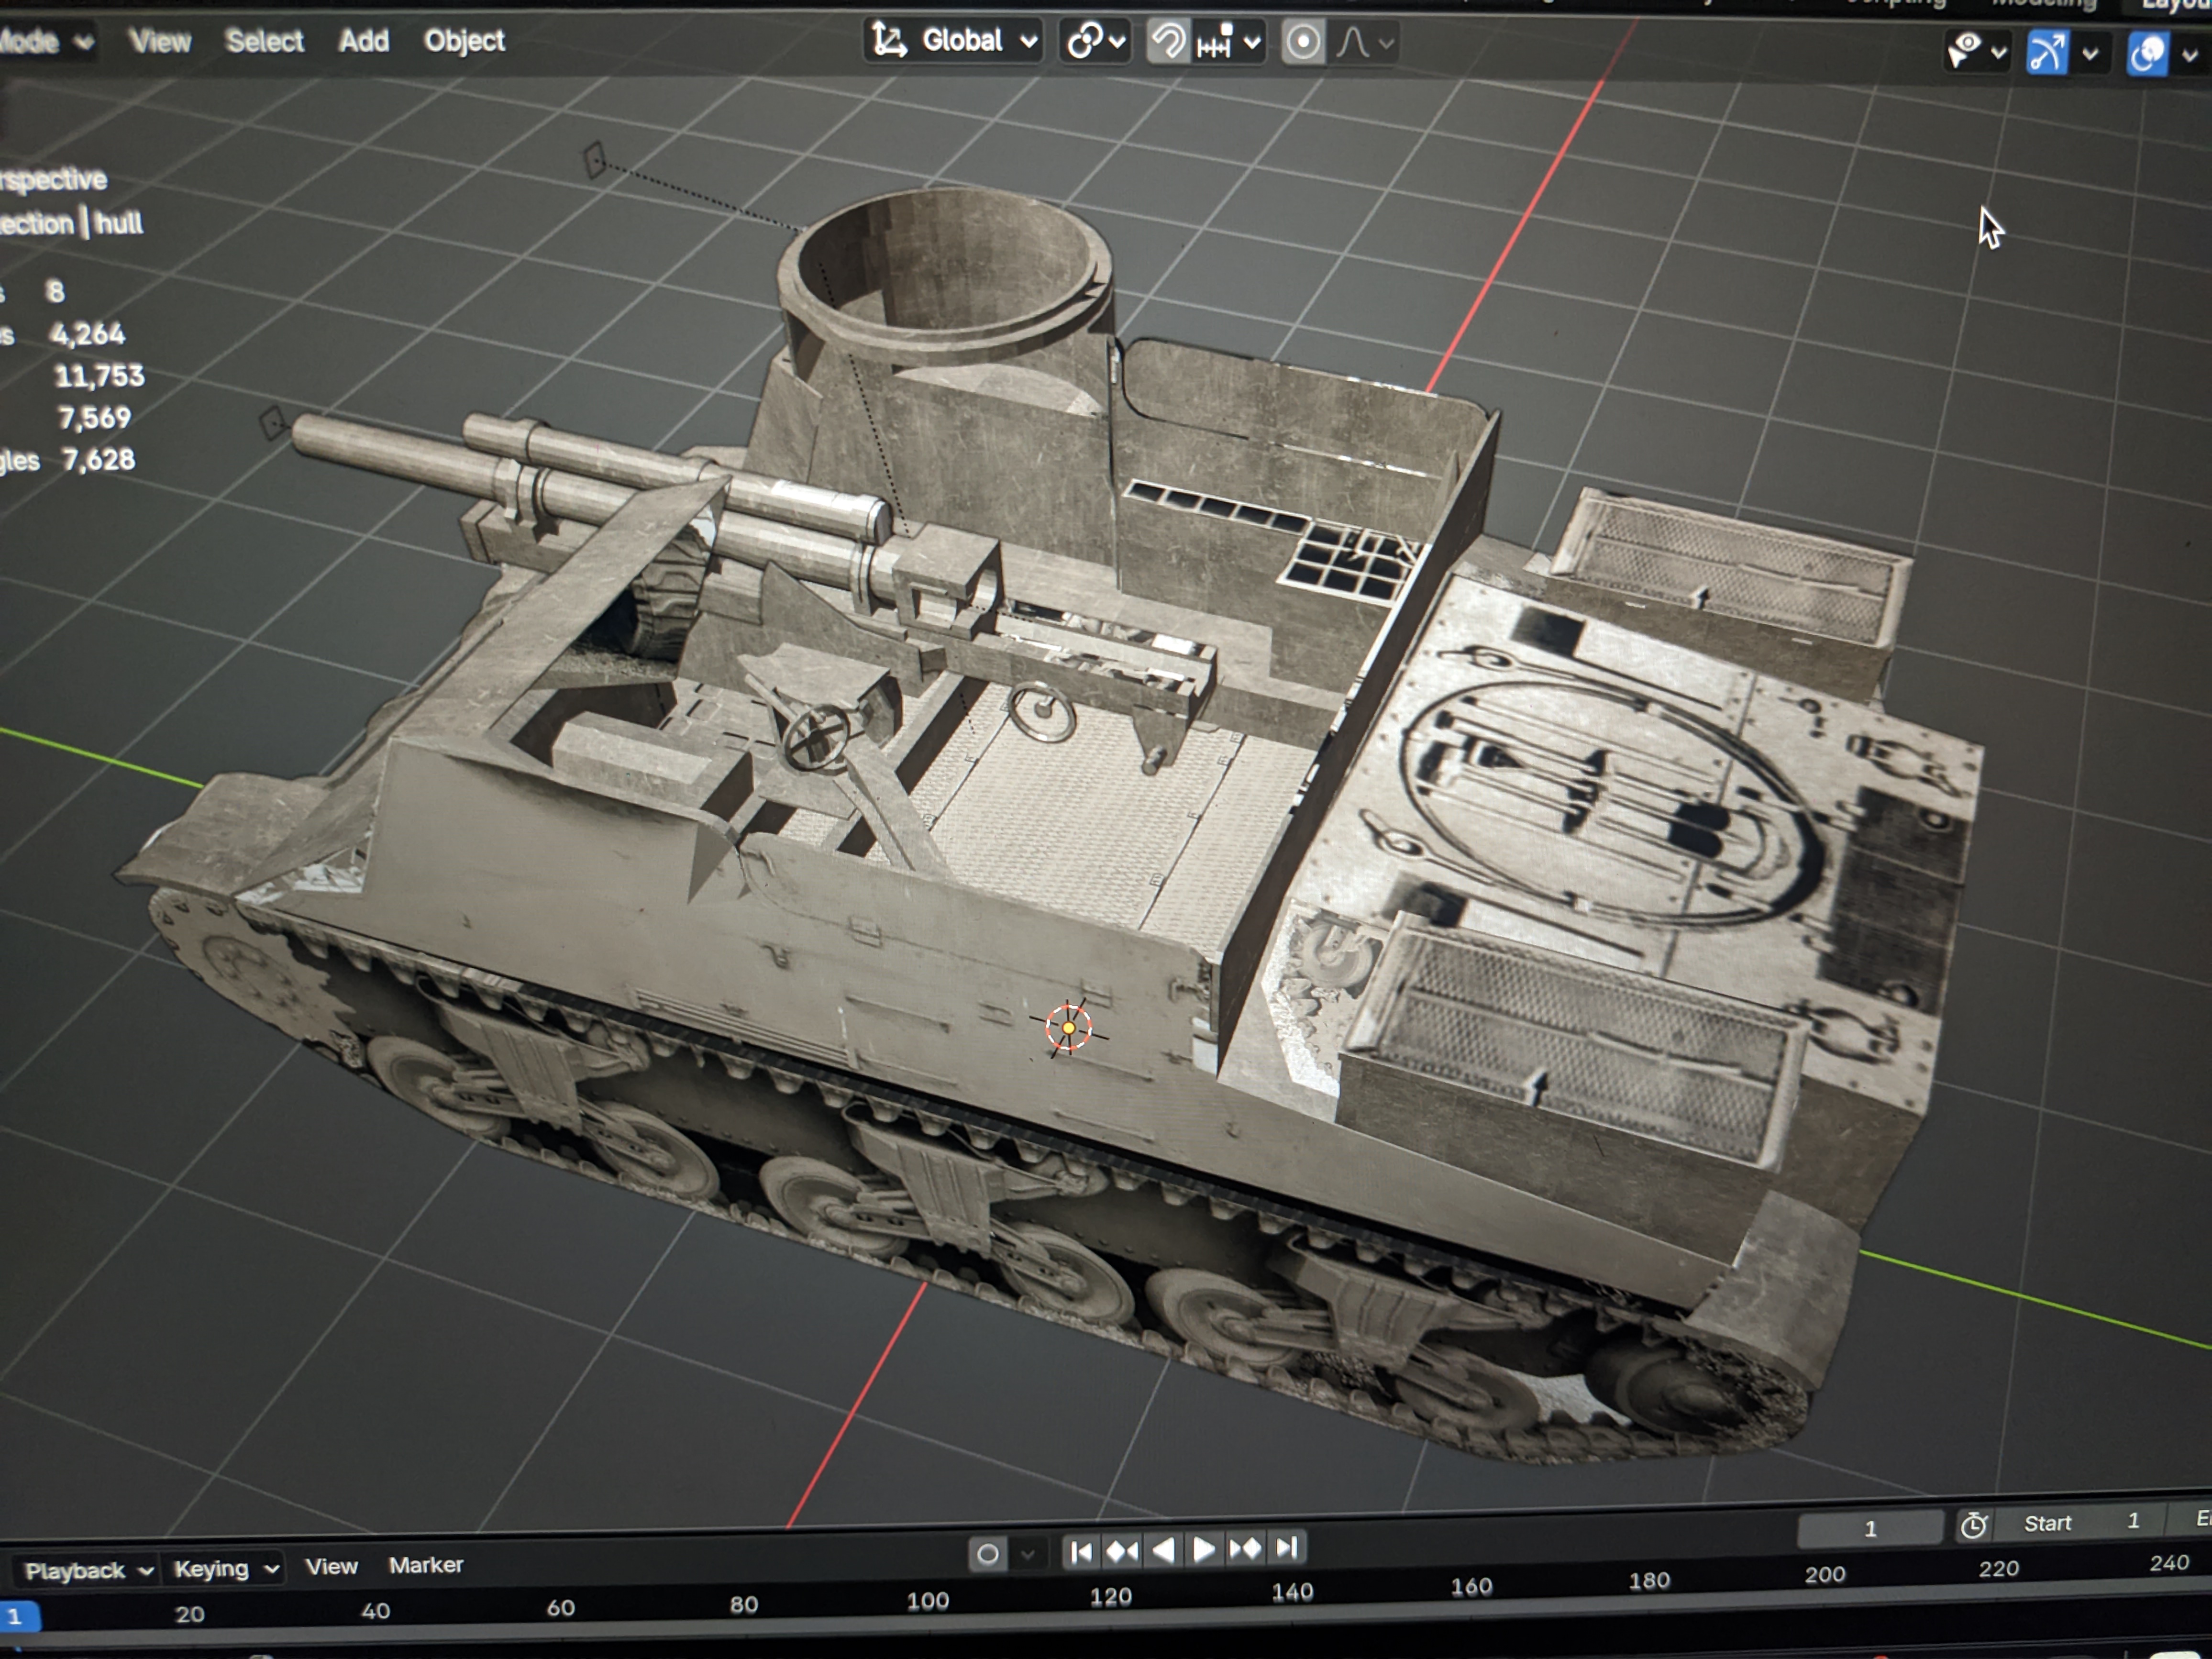
Task: Click the '7,569' statistics value
Action: click(x=95, y=418)
